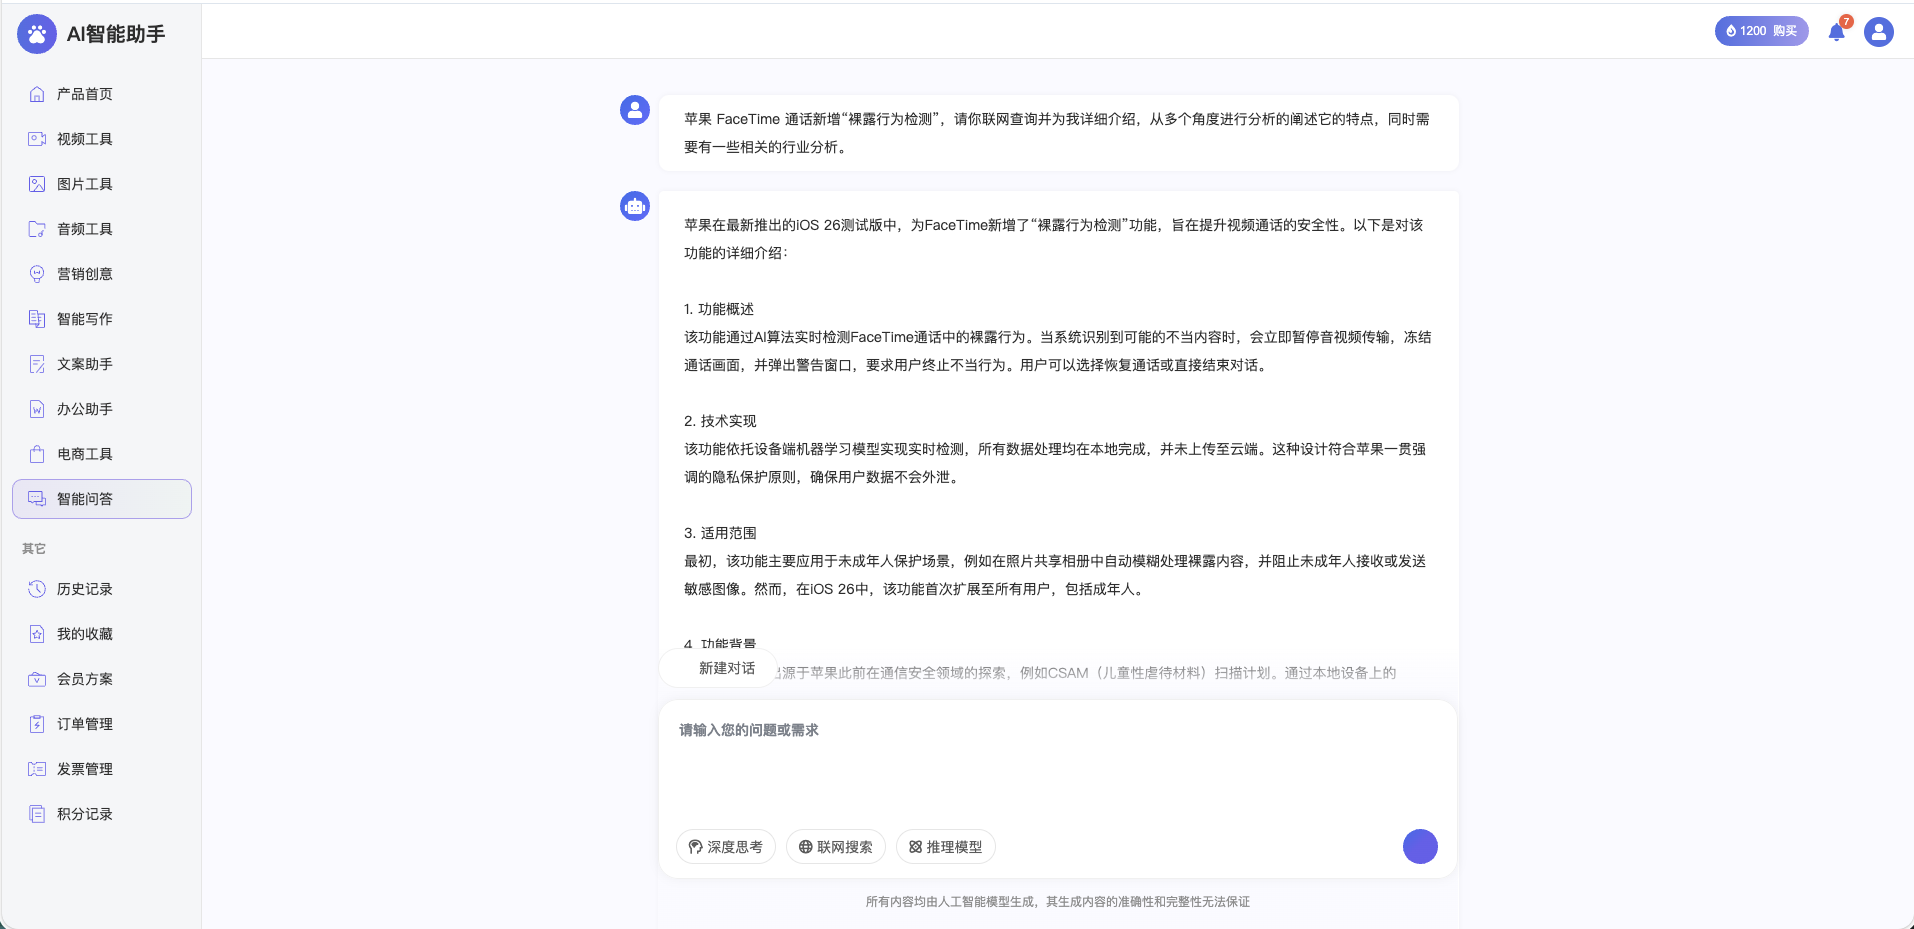The height and width of the screenshot is (929, 1914).
Task: Enable the 深度思考 mode toggle
Action: (726, 846)
